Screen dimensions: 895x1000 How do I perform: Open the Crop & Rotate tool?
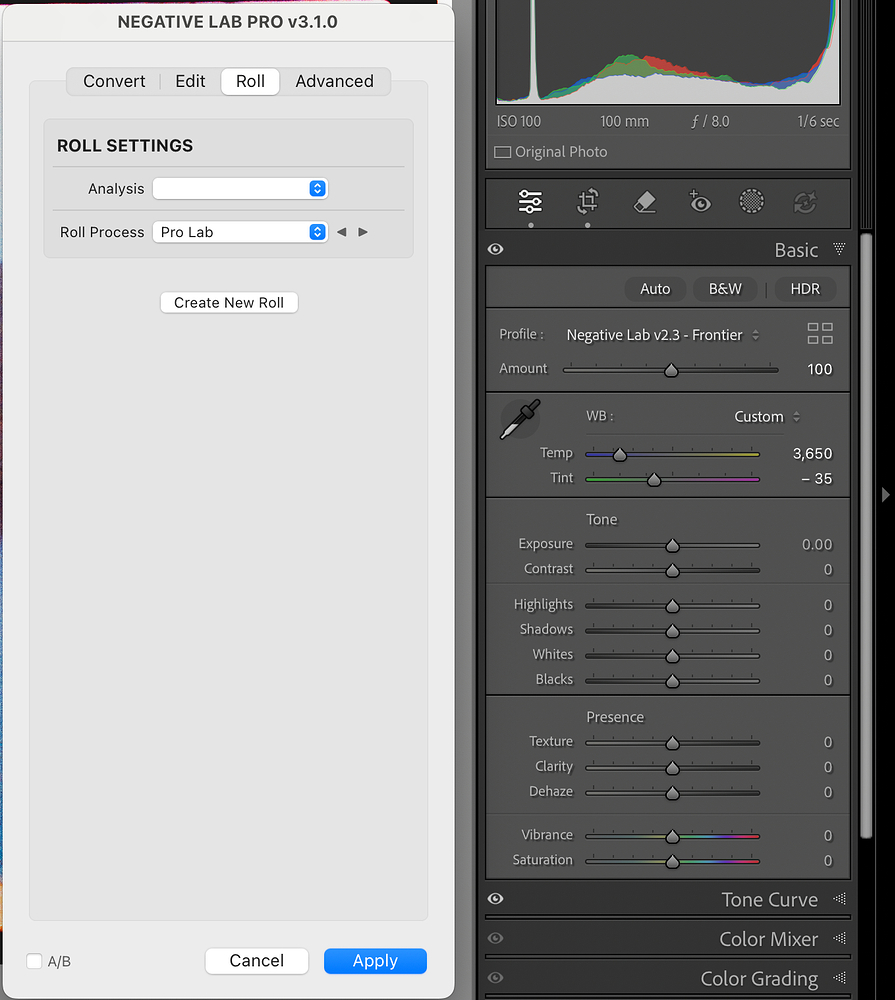[x=587, y=202]
